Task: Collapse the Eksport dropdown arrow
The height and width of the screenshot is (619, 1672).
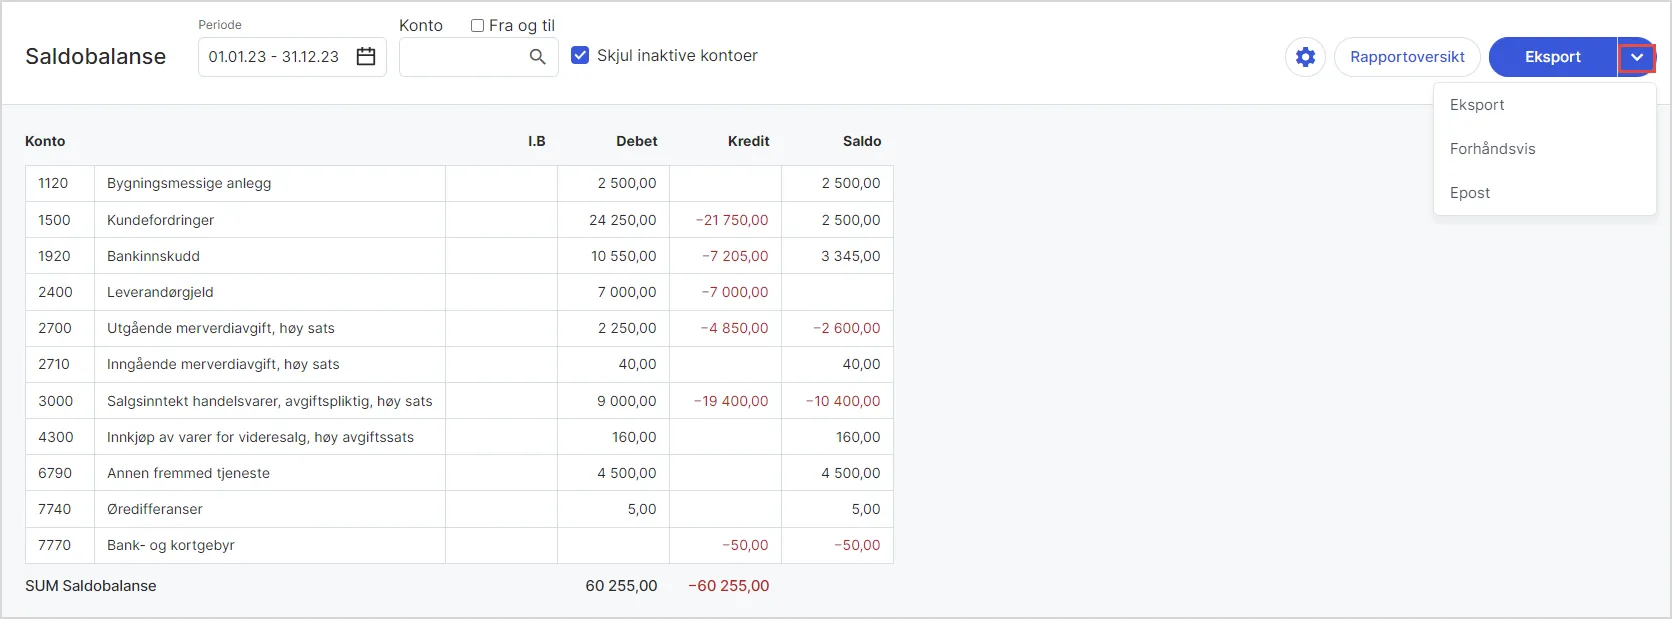Action: tap(1636, 57)
